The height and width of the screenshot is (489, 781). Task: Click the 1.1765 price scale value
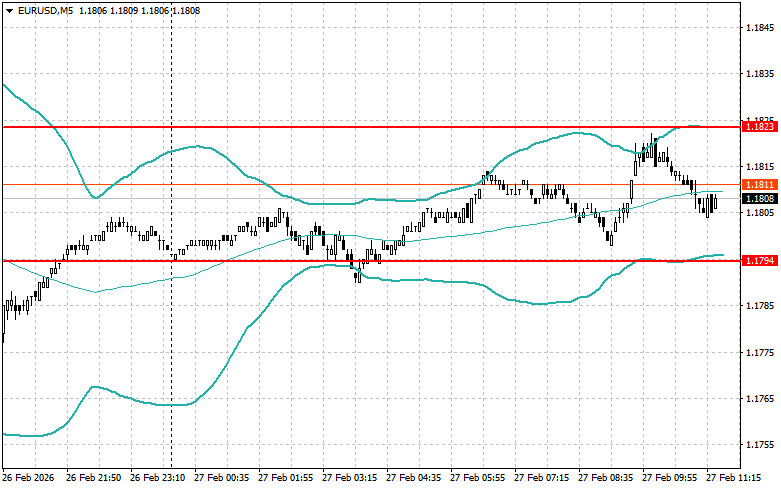click(x=760, y=399)
